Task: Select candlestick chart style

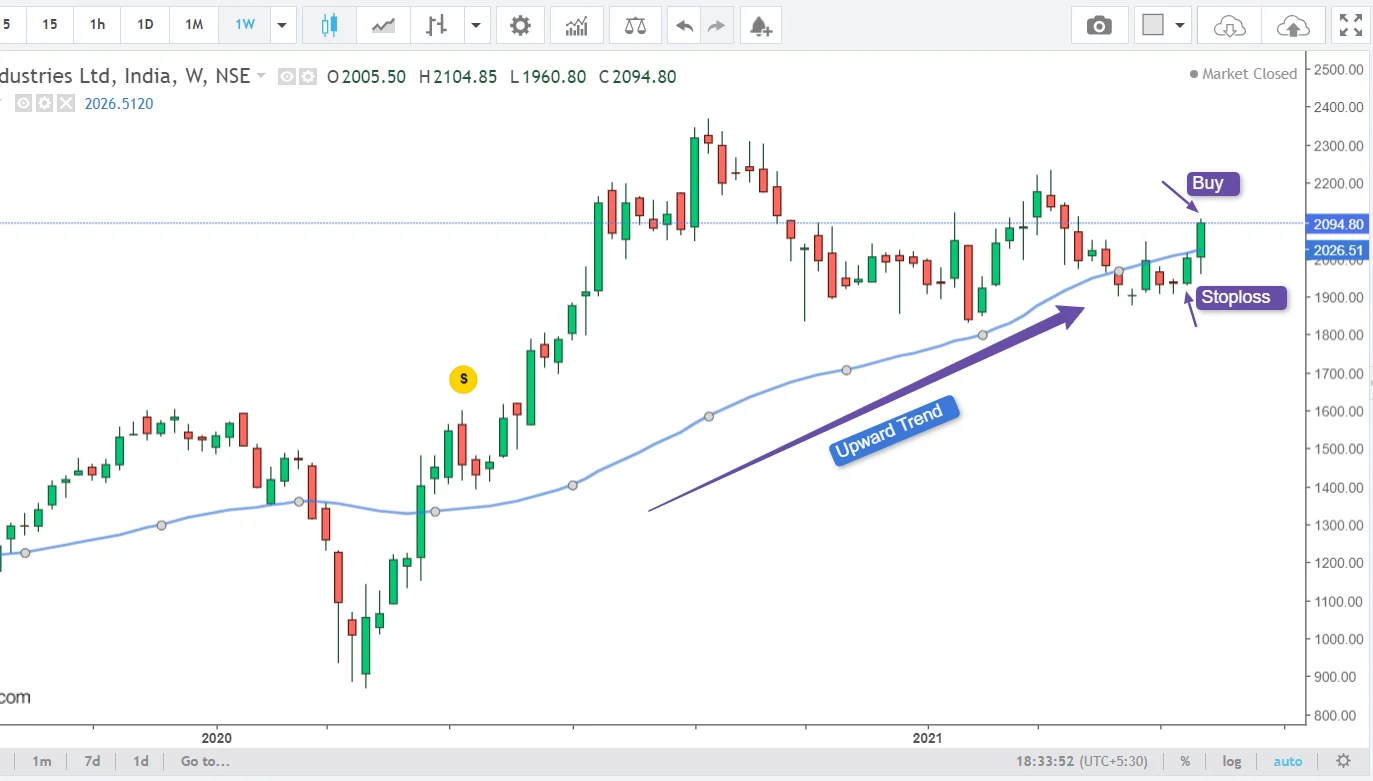Action: 330,25
